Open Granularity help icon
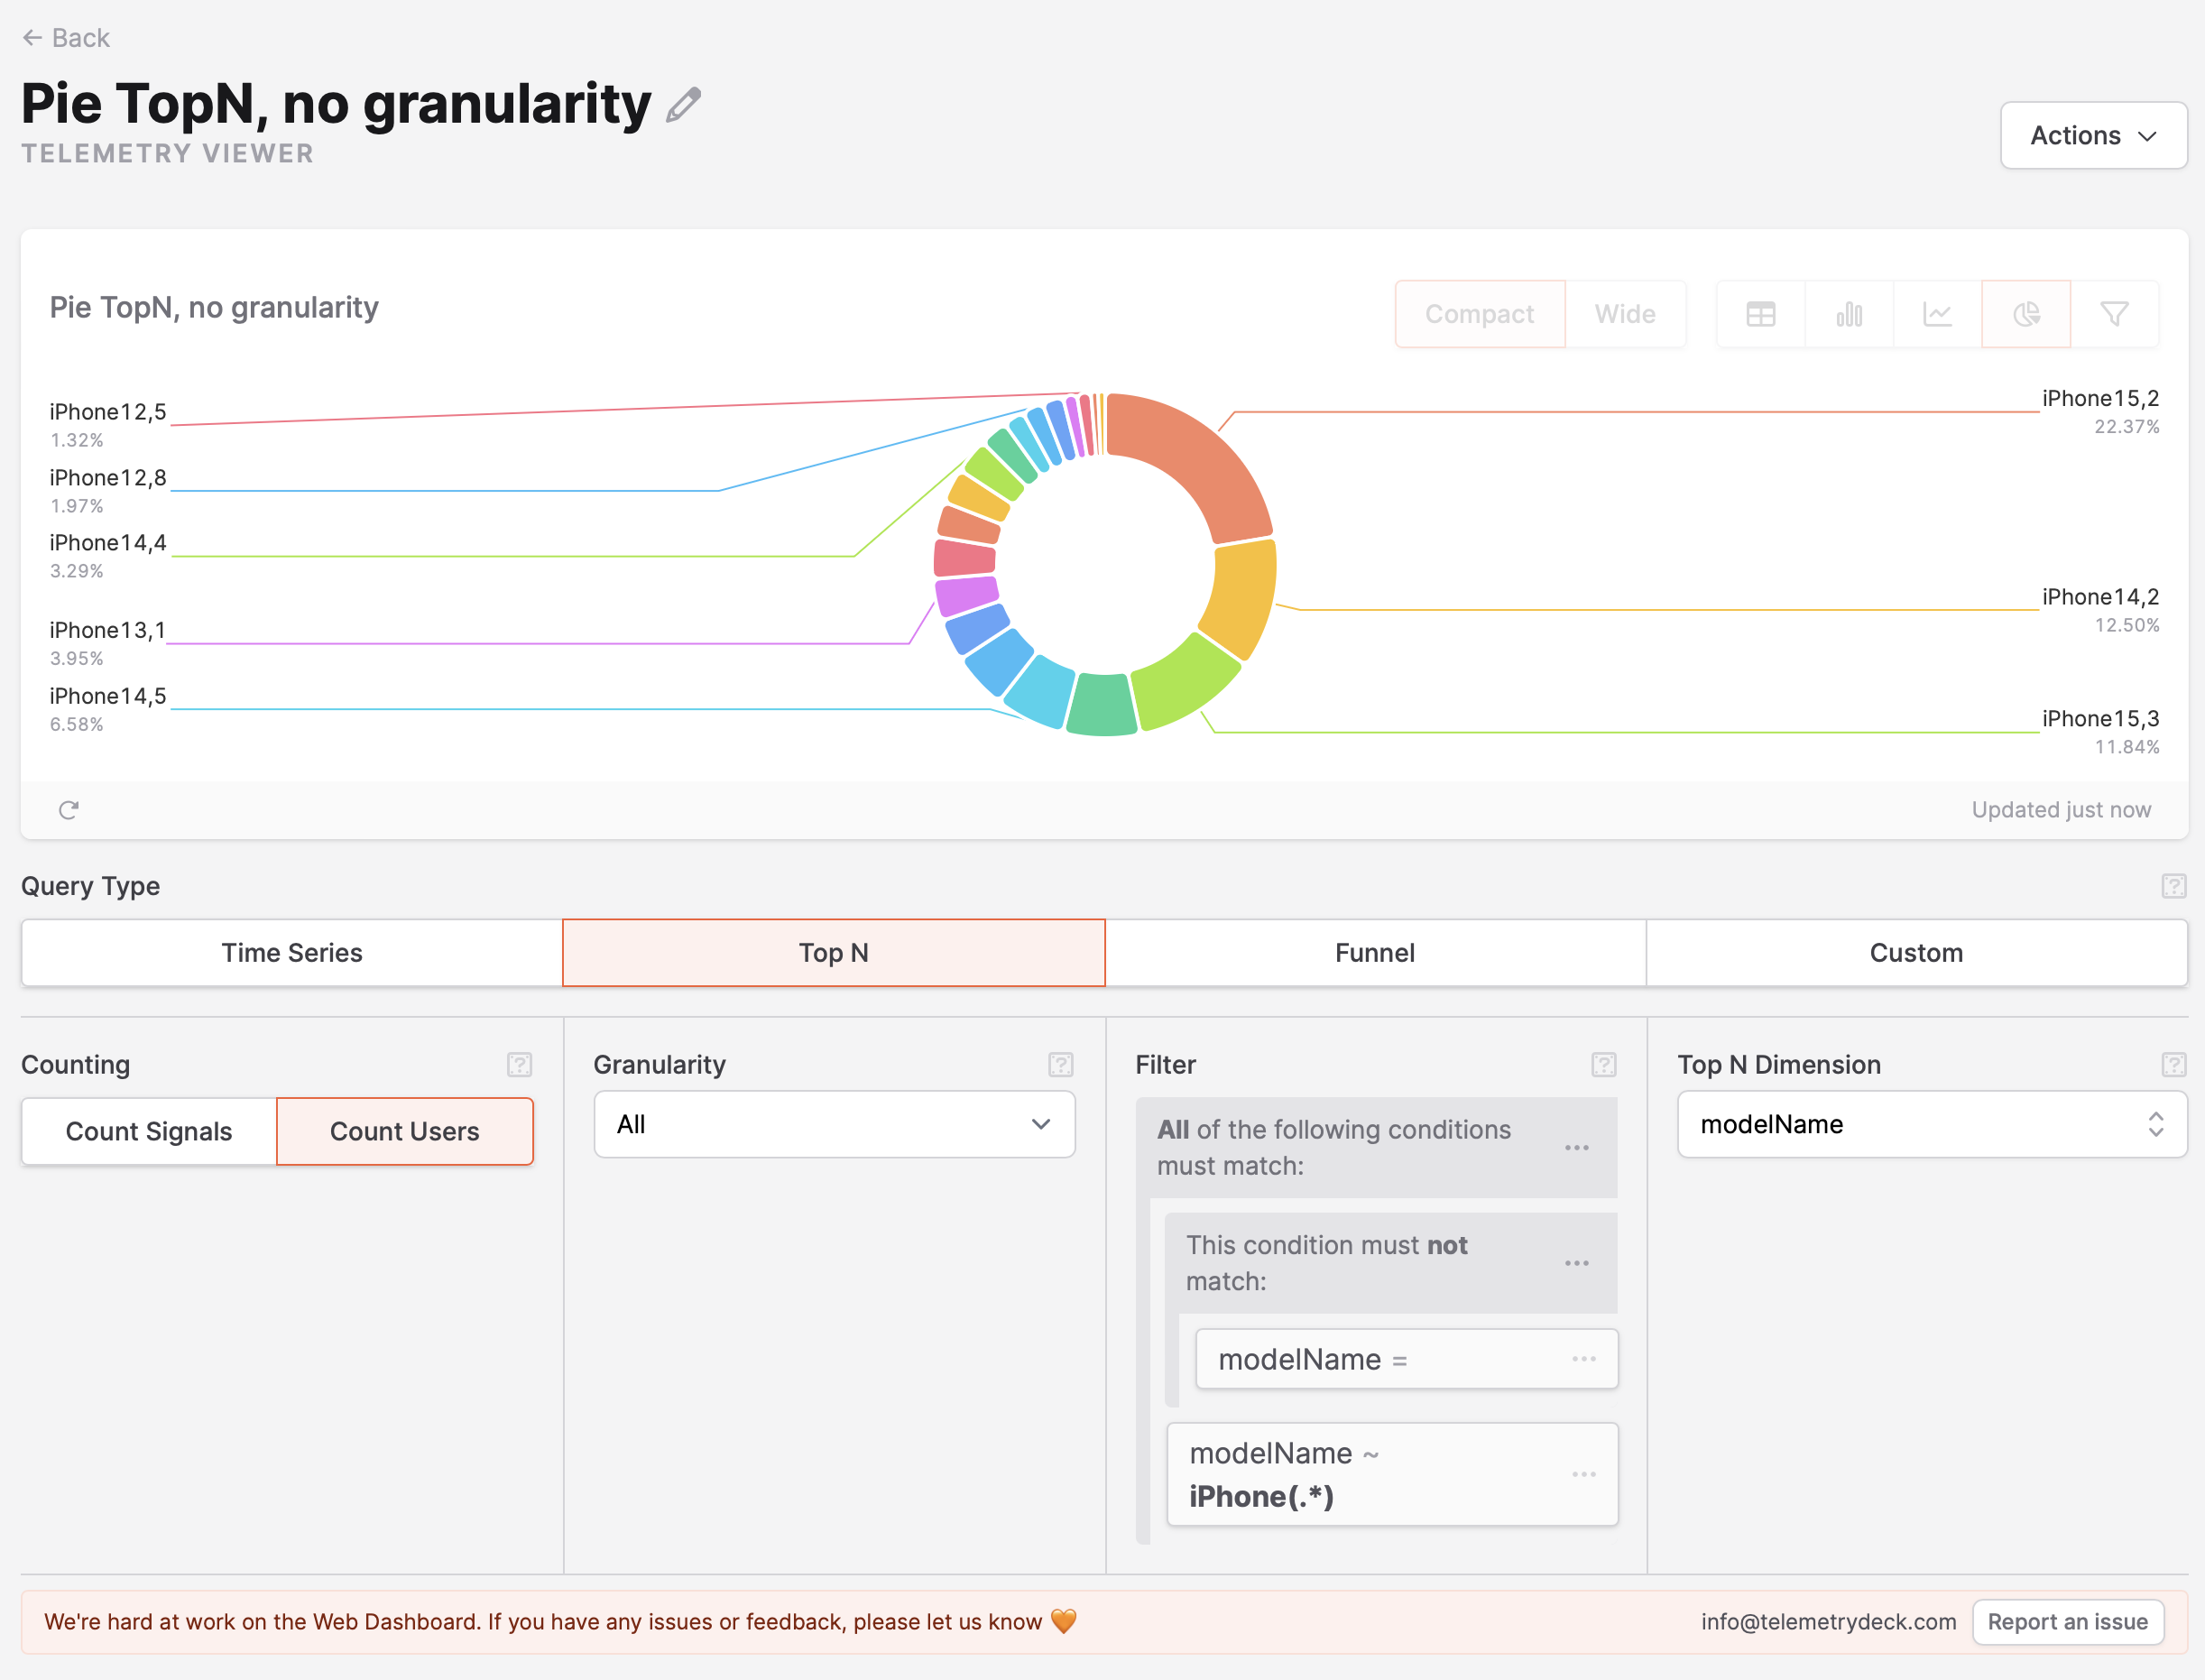This screenshot has width=2205, height=1680. tap(1060, 1064)
